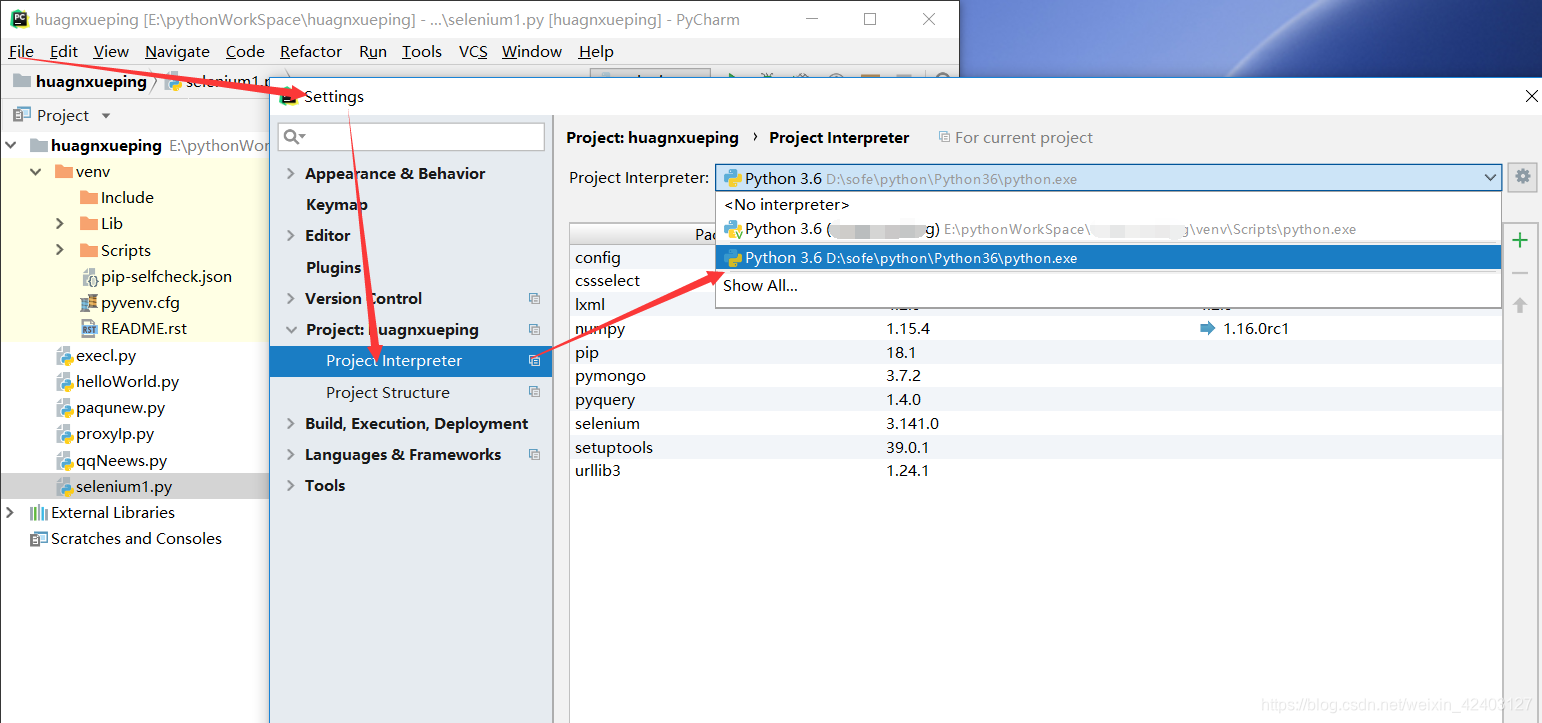Select Project Structure settings page
This screenshot has height=723, width=1542.
click(388, 392)
